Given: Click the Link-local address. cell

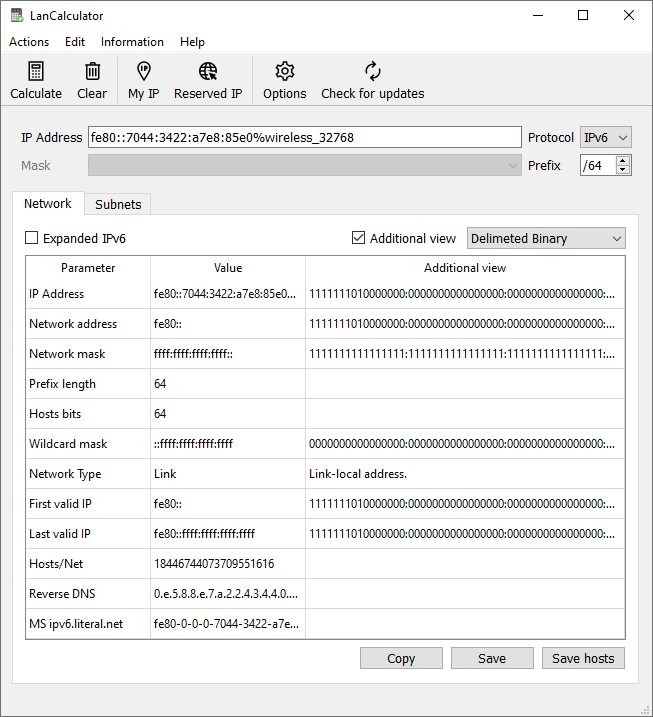Looking at the screenshot, I should [465, 474].
